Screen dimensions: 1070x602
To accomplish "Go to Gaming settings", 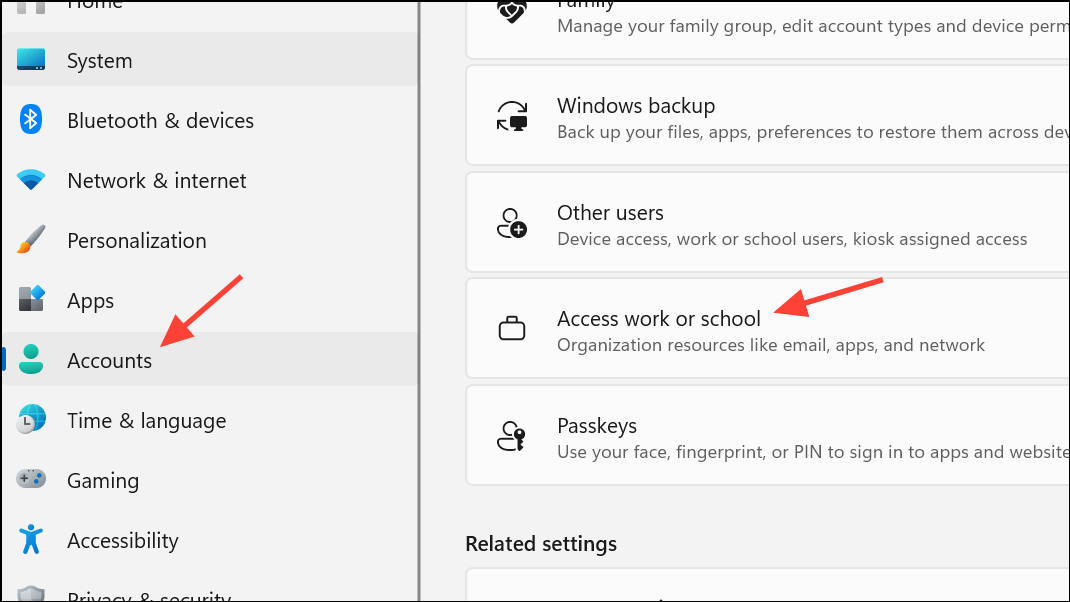I will click(210, 481).
